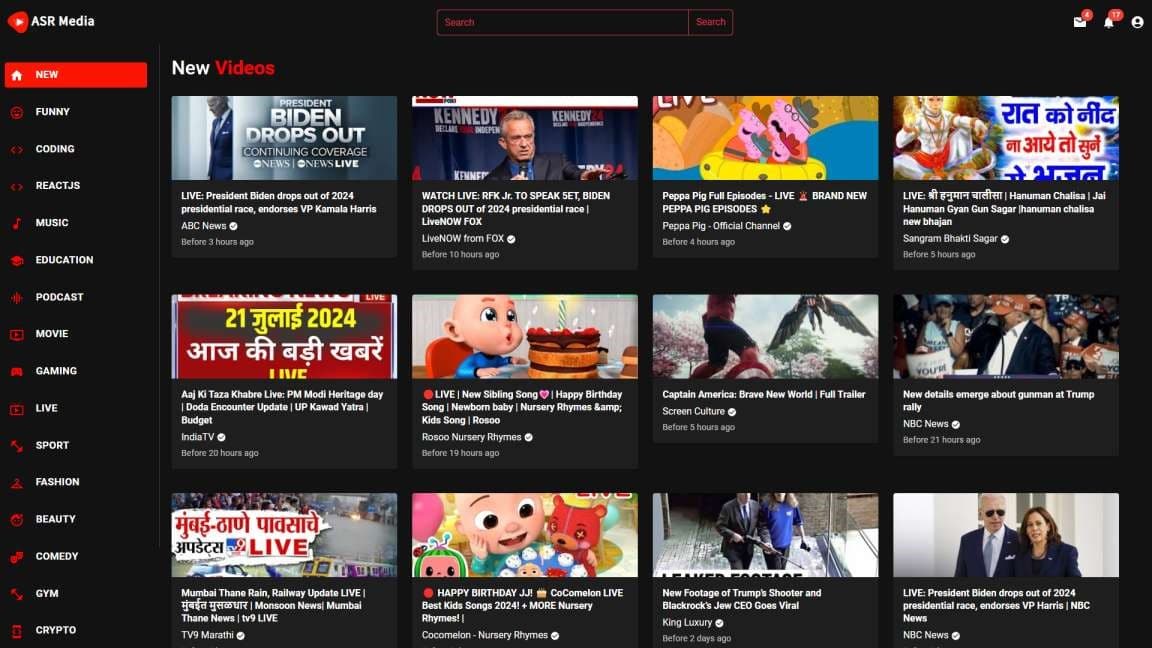Image resolution: width=1152 pixels, height=648 pixels.
Task: Open title 'New details emerge about gunman at Trump rally'
Action: [x=998, y=400]
